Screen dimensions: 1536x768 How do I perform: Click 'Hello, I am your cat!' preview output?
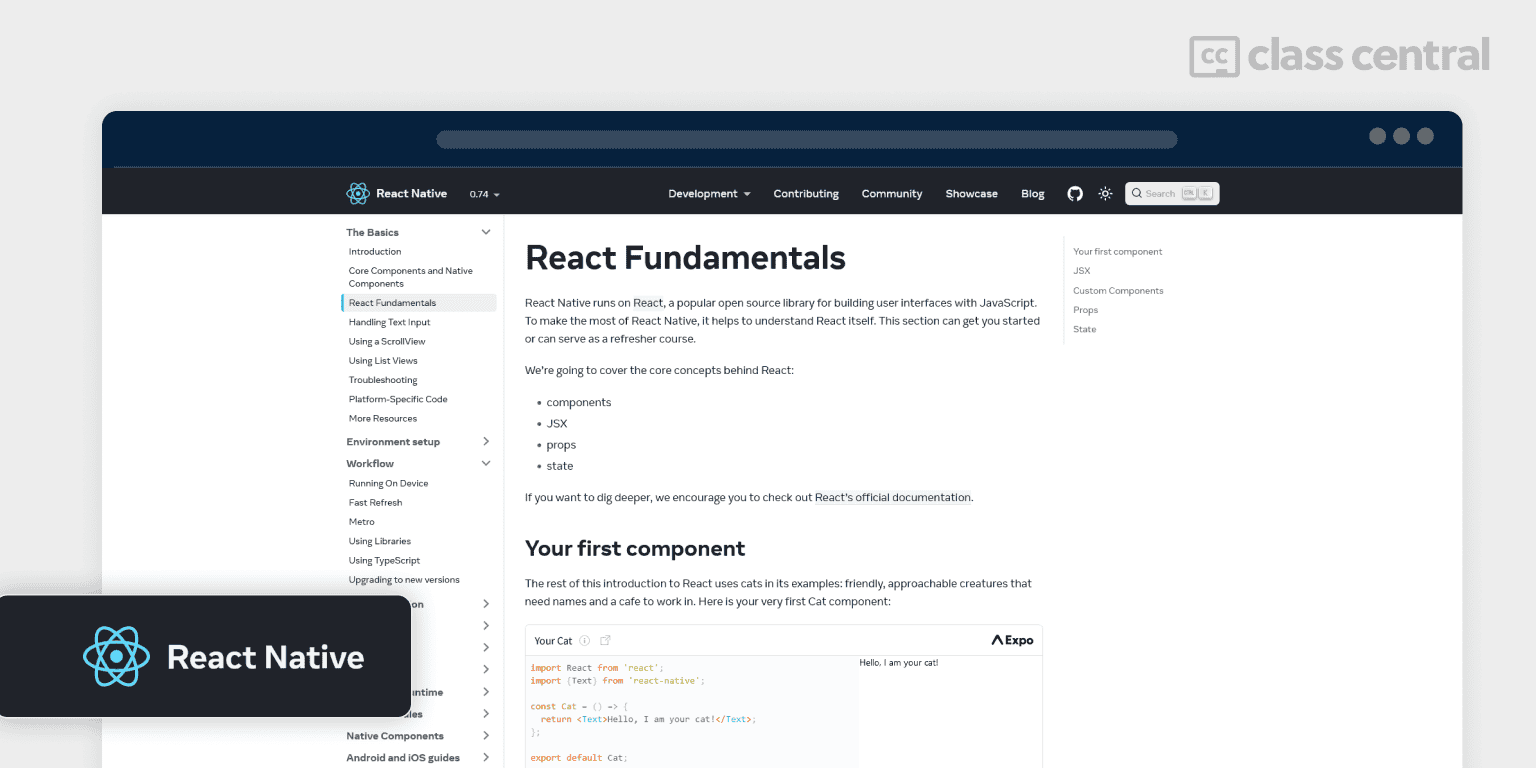[900, 663]
